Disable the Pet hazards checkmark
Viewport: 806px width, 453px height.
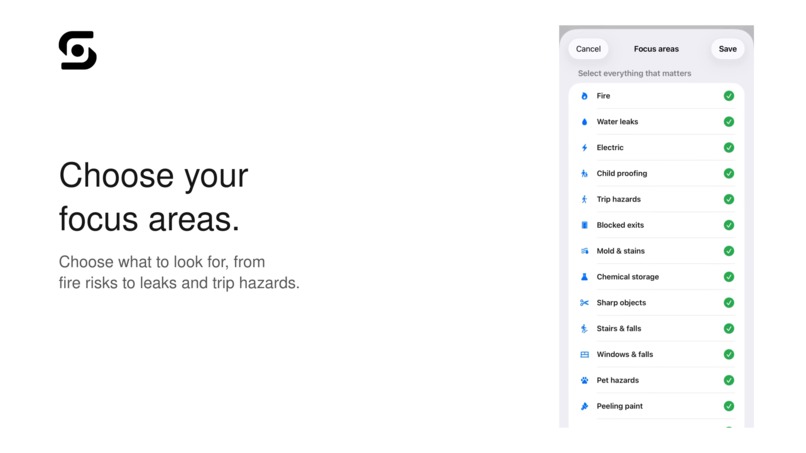(728, 380)
